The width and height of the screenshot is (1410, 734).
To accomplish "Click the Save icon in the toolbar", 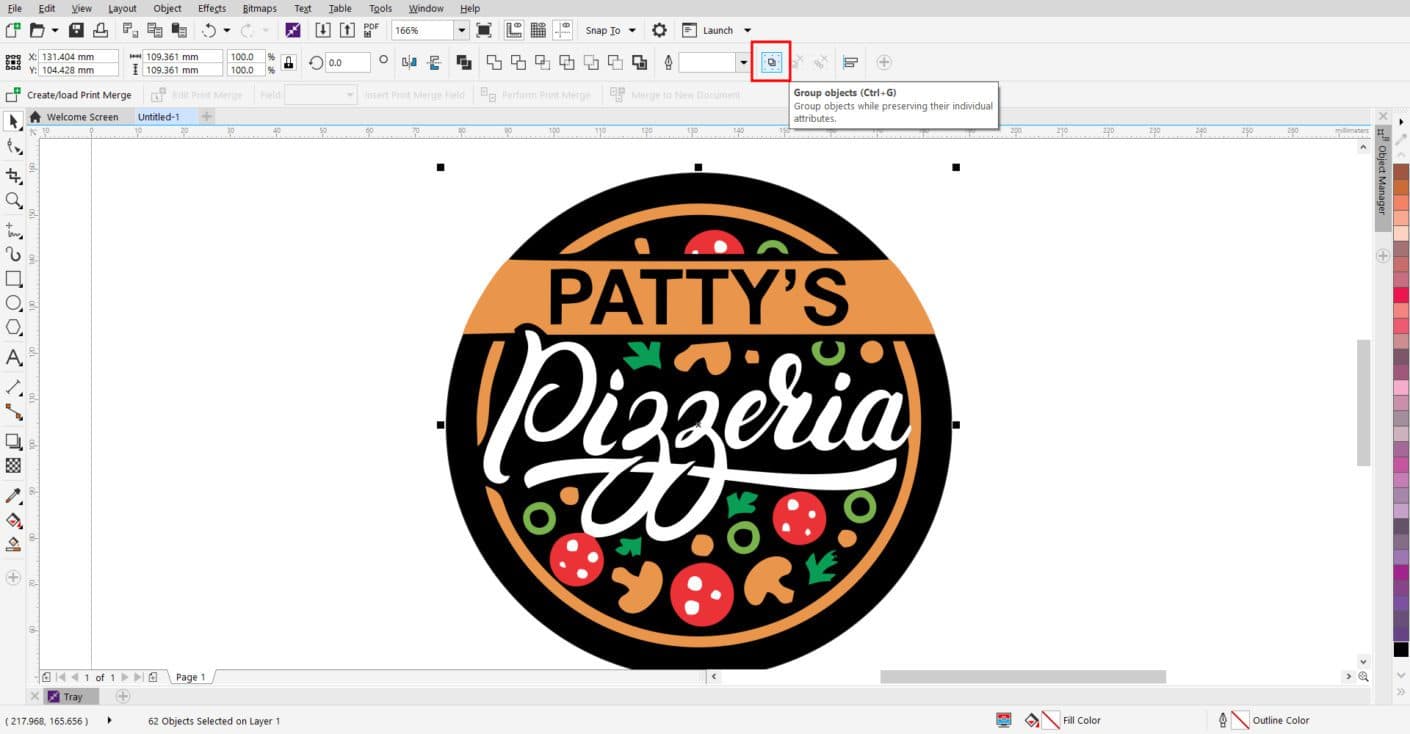I will [76, 30].
